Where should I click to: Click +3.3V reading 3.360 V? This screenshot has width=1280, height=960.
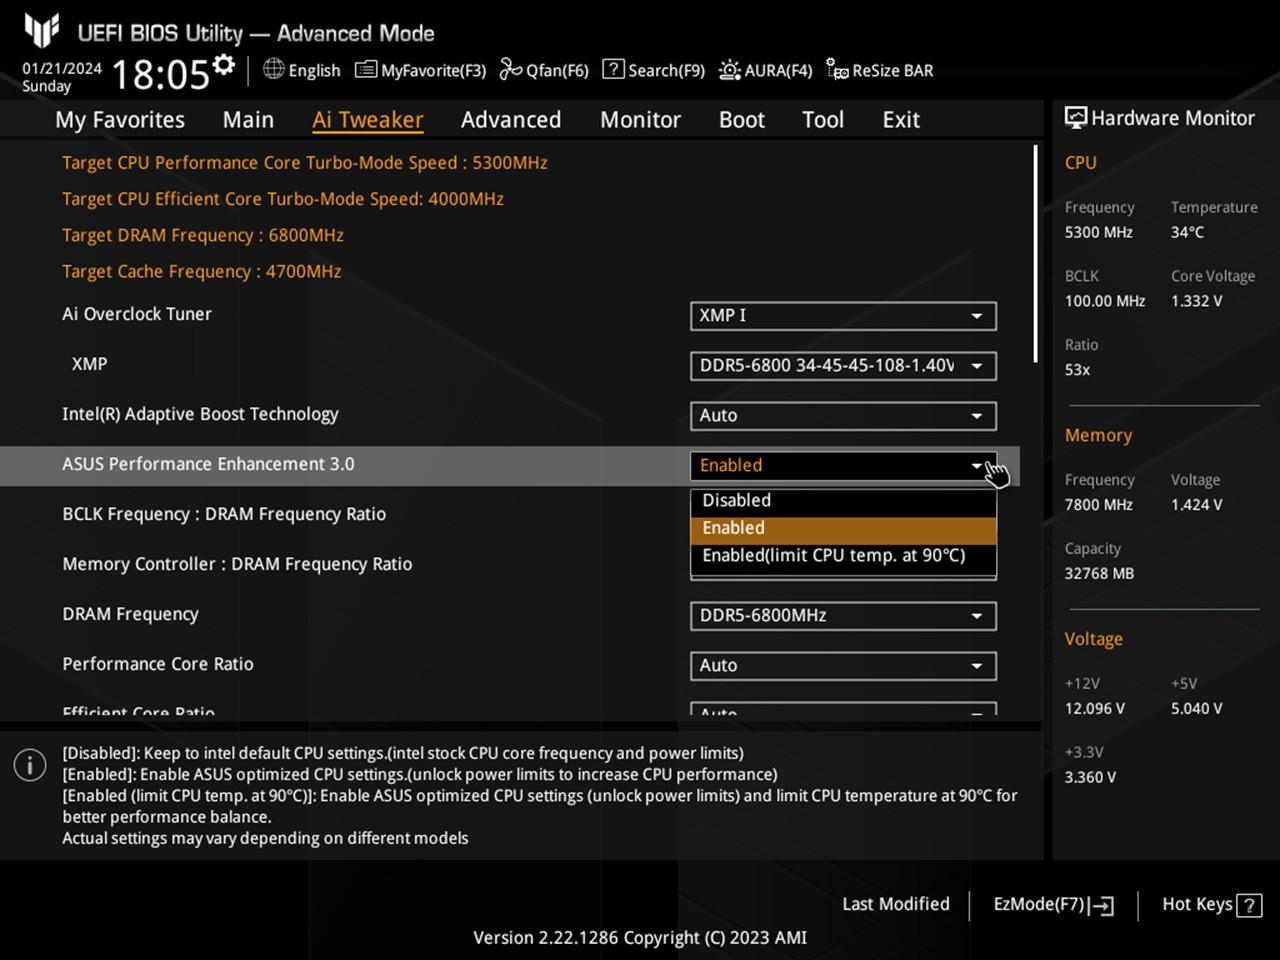click(1090, 778)
